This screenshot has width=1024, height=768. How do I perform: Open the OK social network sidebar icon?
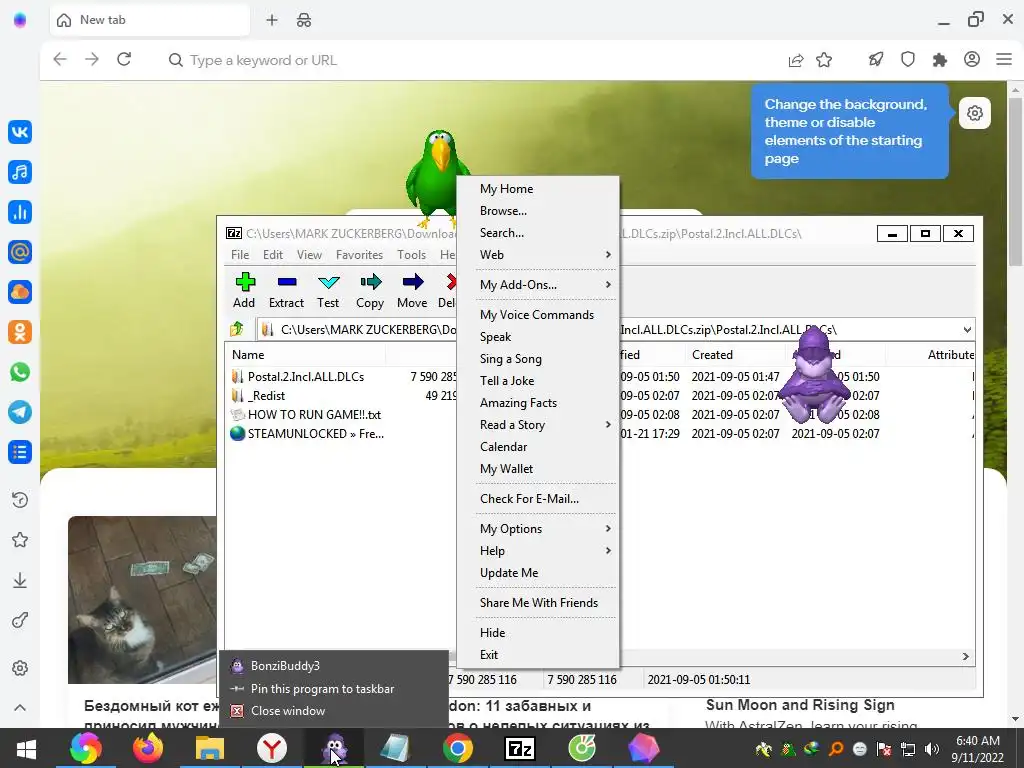pyautogui.click(x=20, y=332)
